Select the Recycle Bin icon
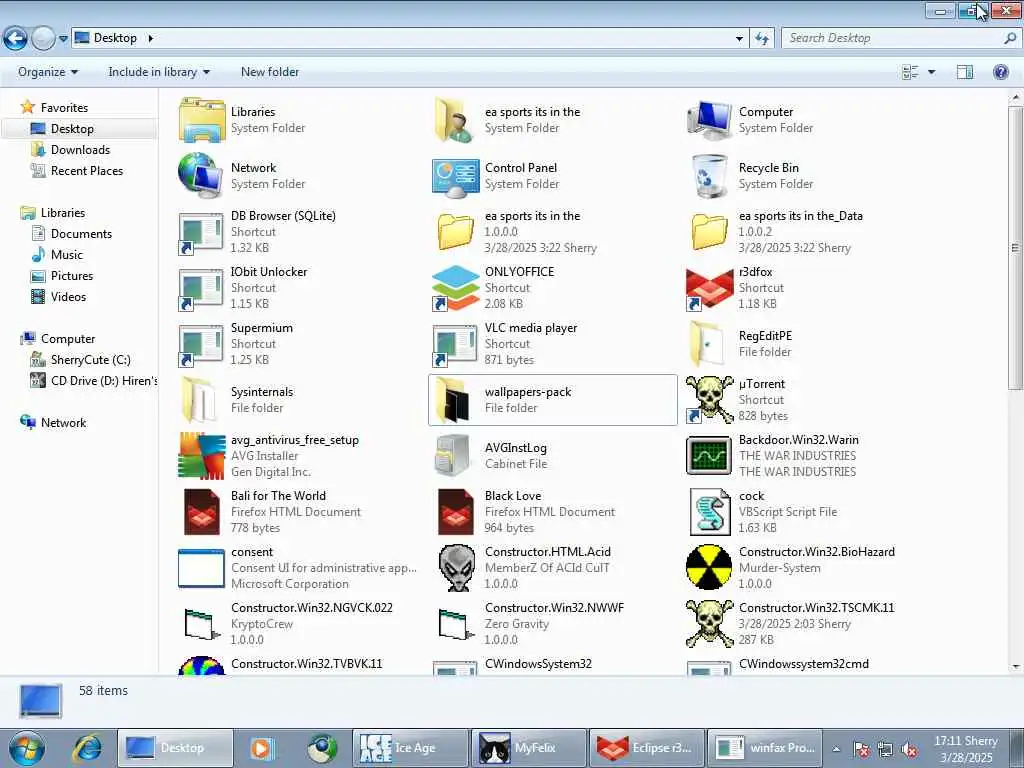1024x768 pixels. (x=709, y=176)
